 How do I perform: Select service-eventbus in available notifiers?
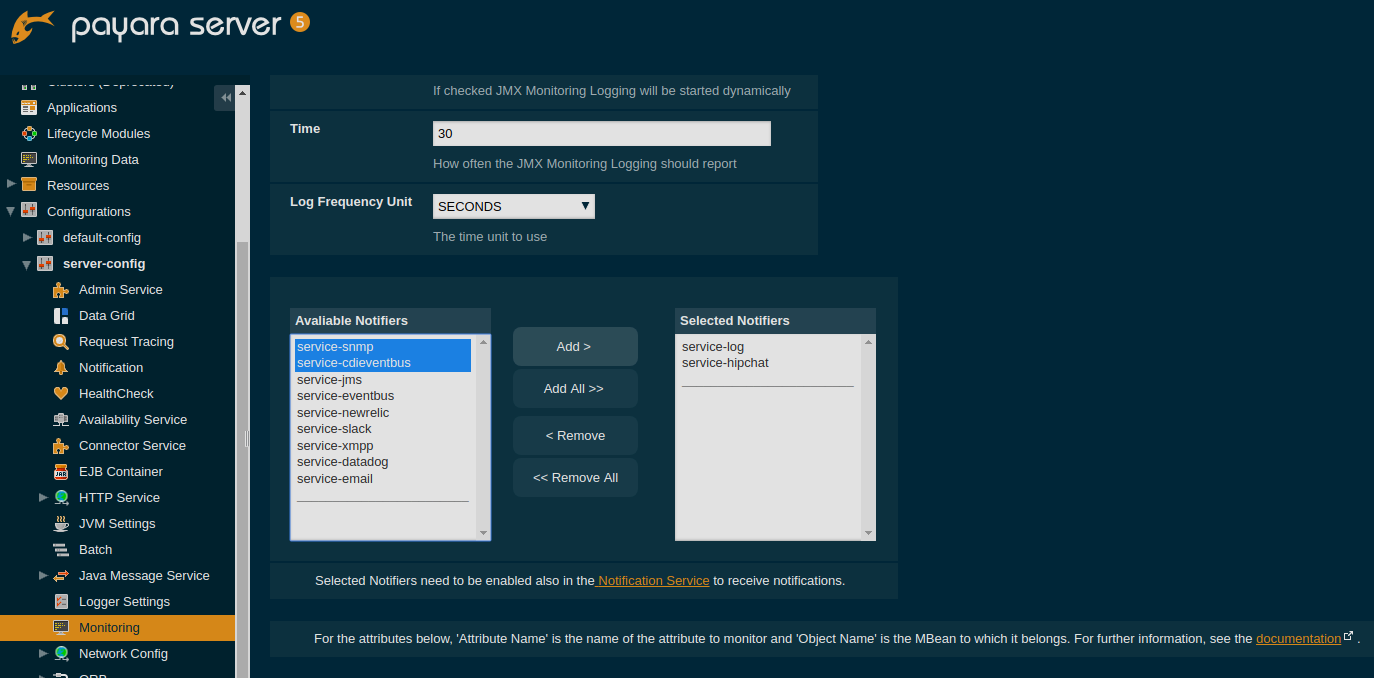click(x=382, y=396)
